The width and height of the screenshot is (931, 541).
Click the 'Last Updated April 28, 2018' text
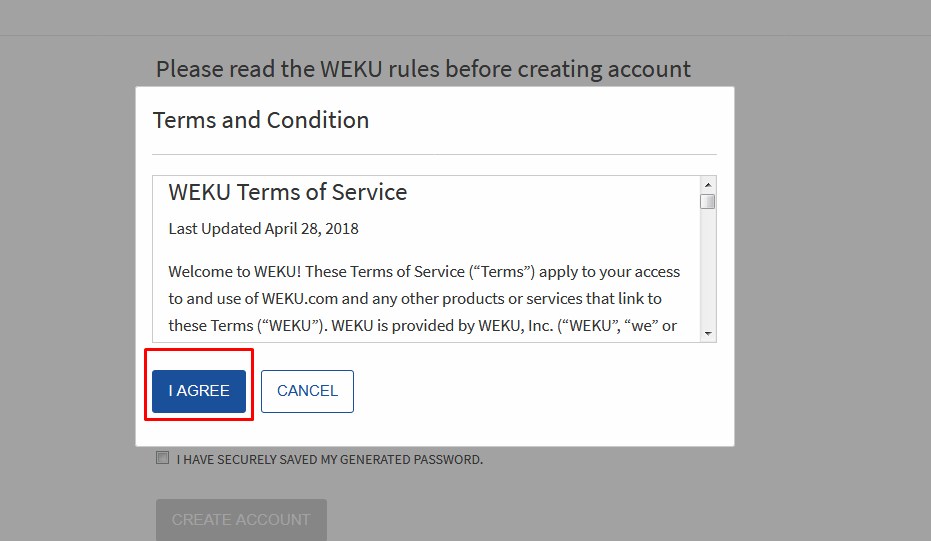(263, 228)
